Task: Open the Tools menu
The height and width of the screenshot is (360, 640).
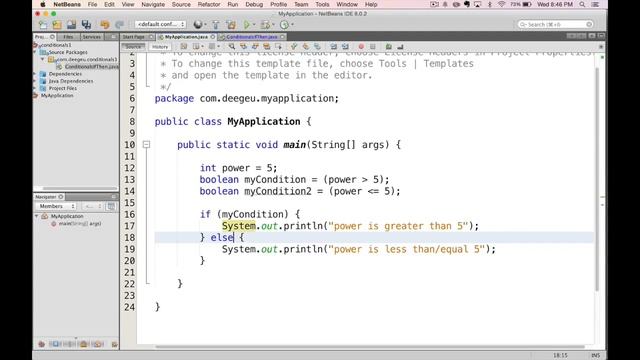Action: 322,4
